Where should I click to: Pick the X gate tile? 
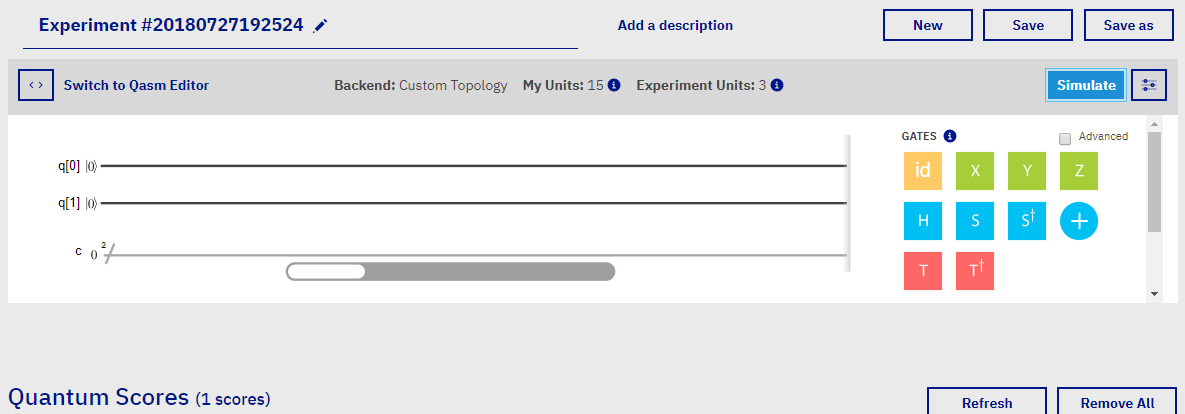[x=975, y=171]
